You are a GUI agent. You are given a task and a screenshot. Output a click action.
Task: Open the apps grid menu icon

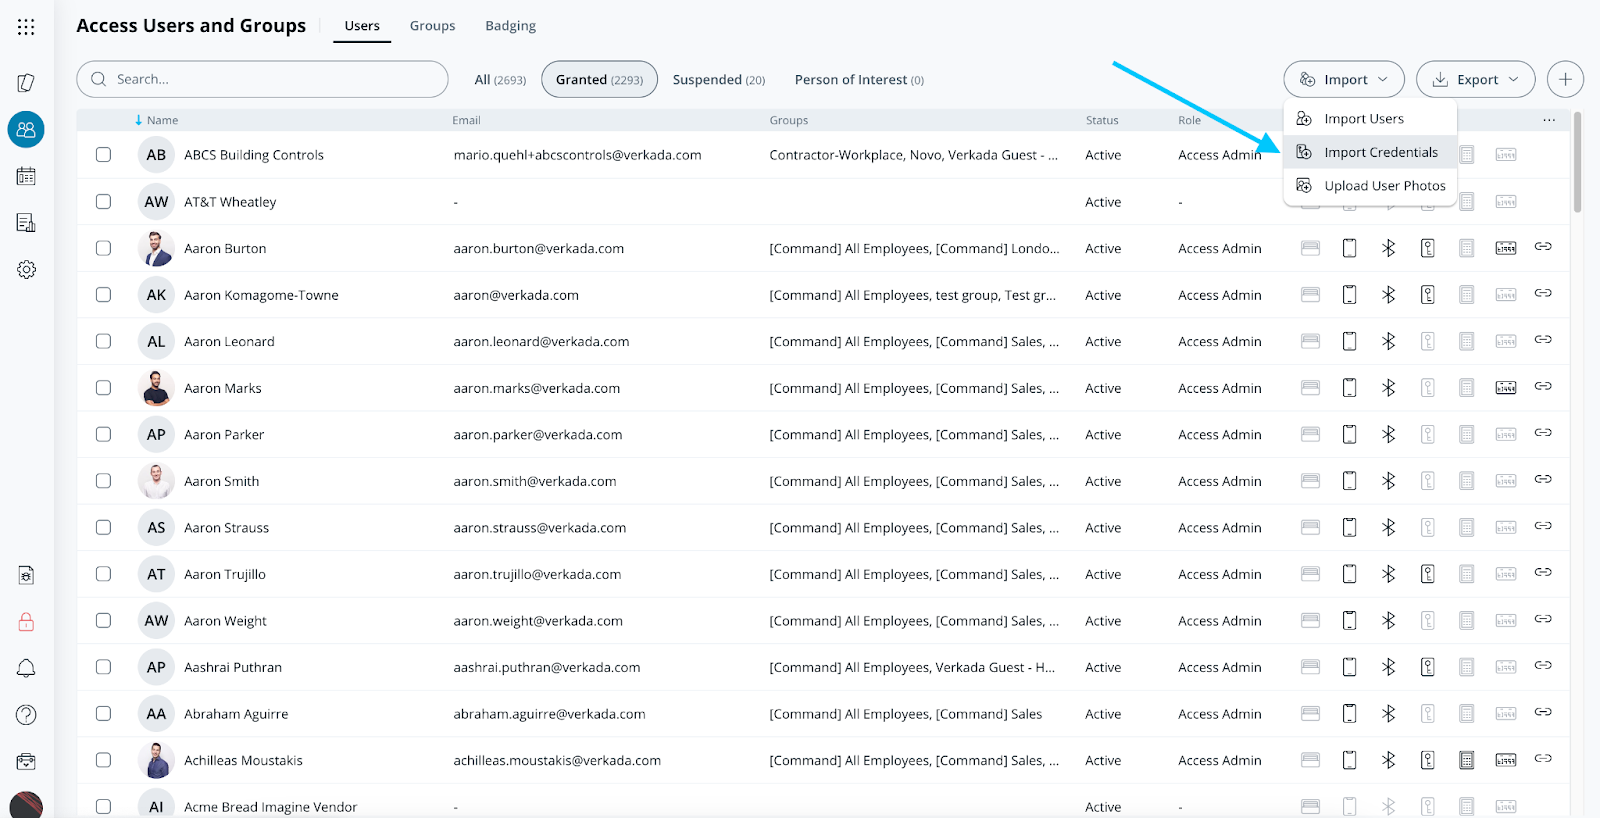click(26, 27)
